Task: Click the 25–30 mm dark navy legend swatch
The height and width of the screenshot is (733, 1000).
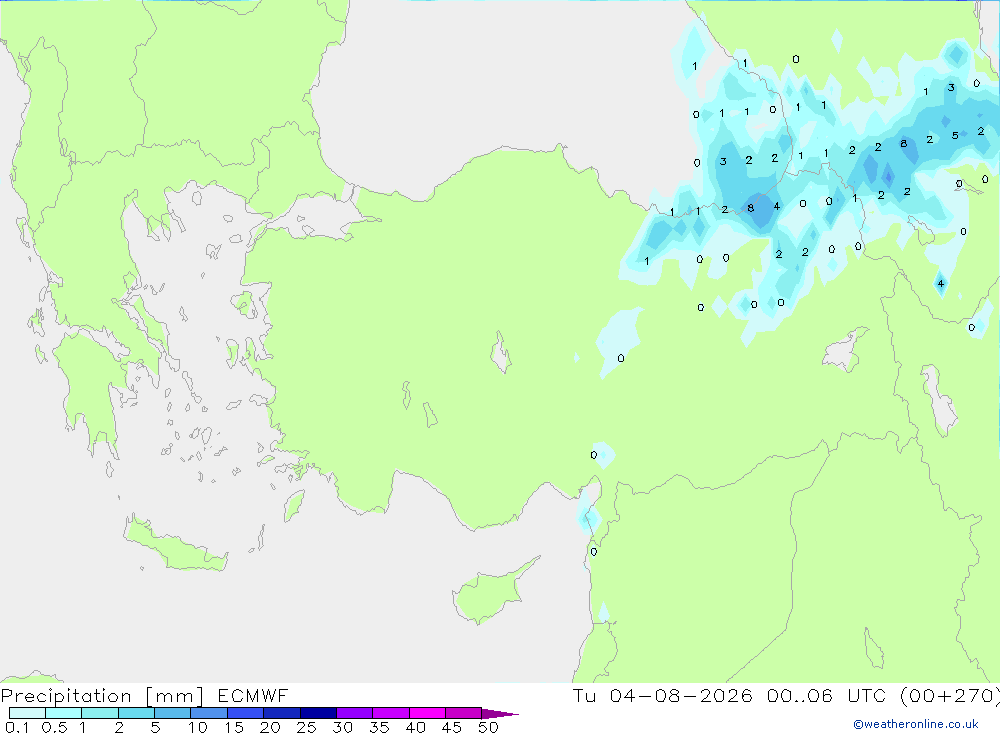Action: click(x=318, y=713)
